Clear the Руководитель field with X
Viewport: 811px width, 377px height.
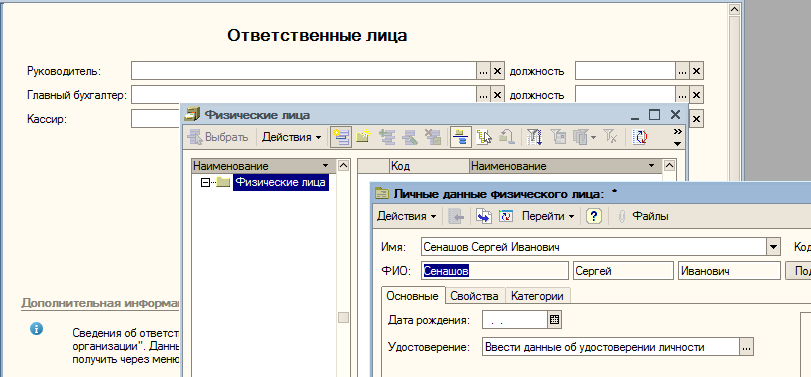497,71
